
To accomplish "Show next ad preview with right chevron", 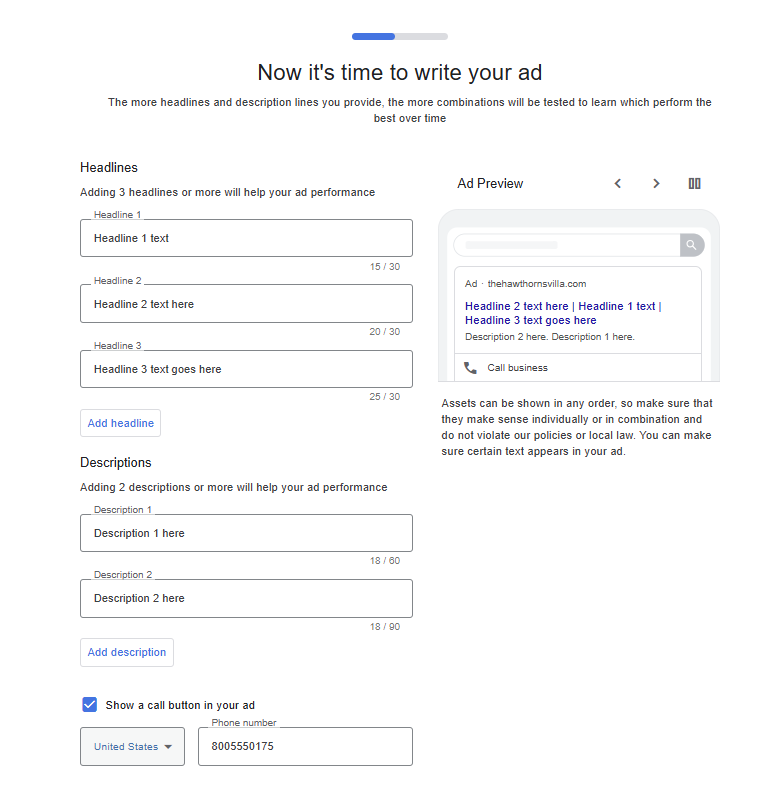I will pos(656,183).
